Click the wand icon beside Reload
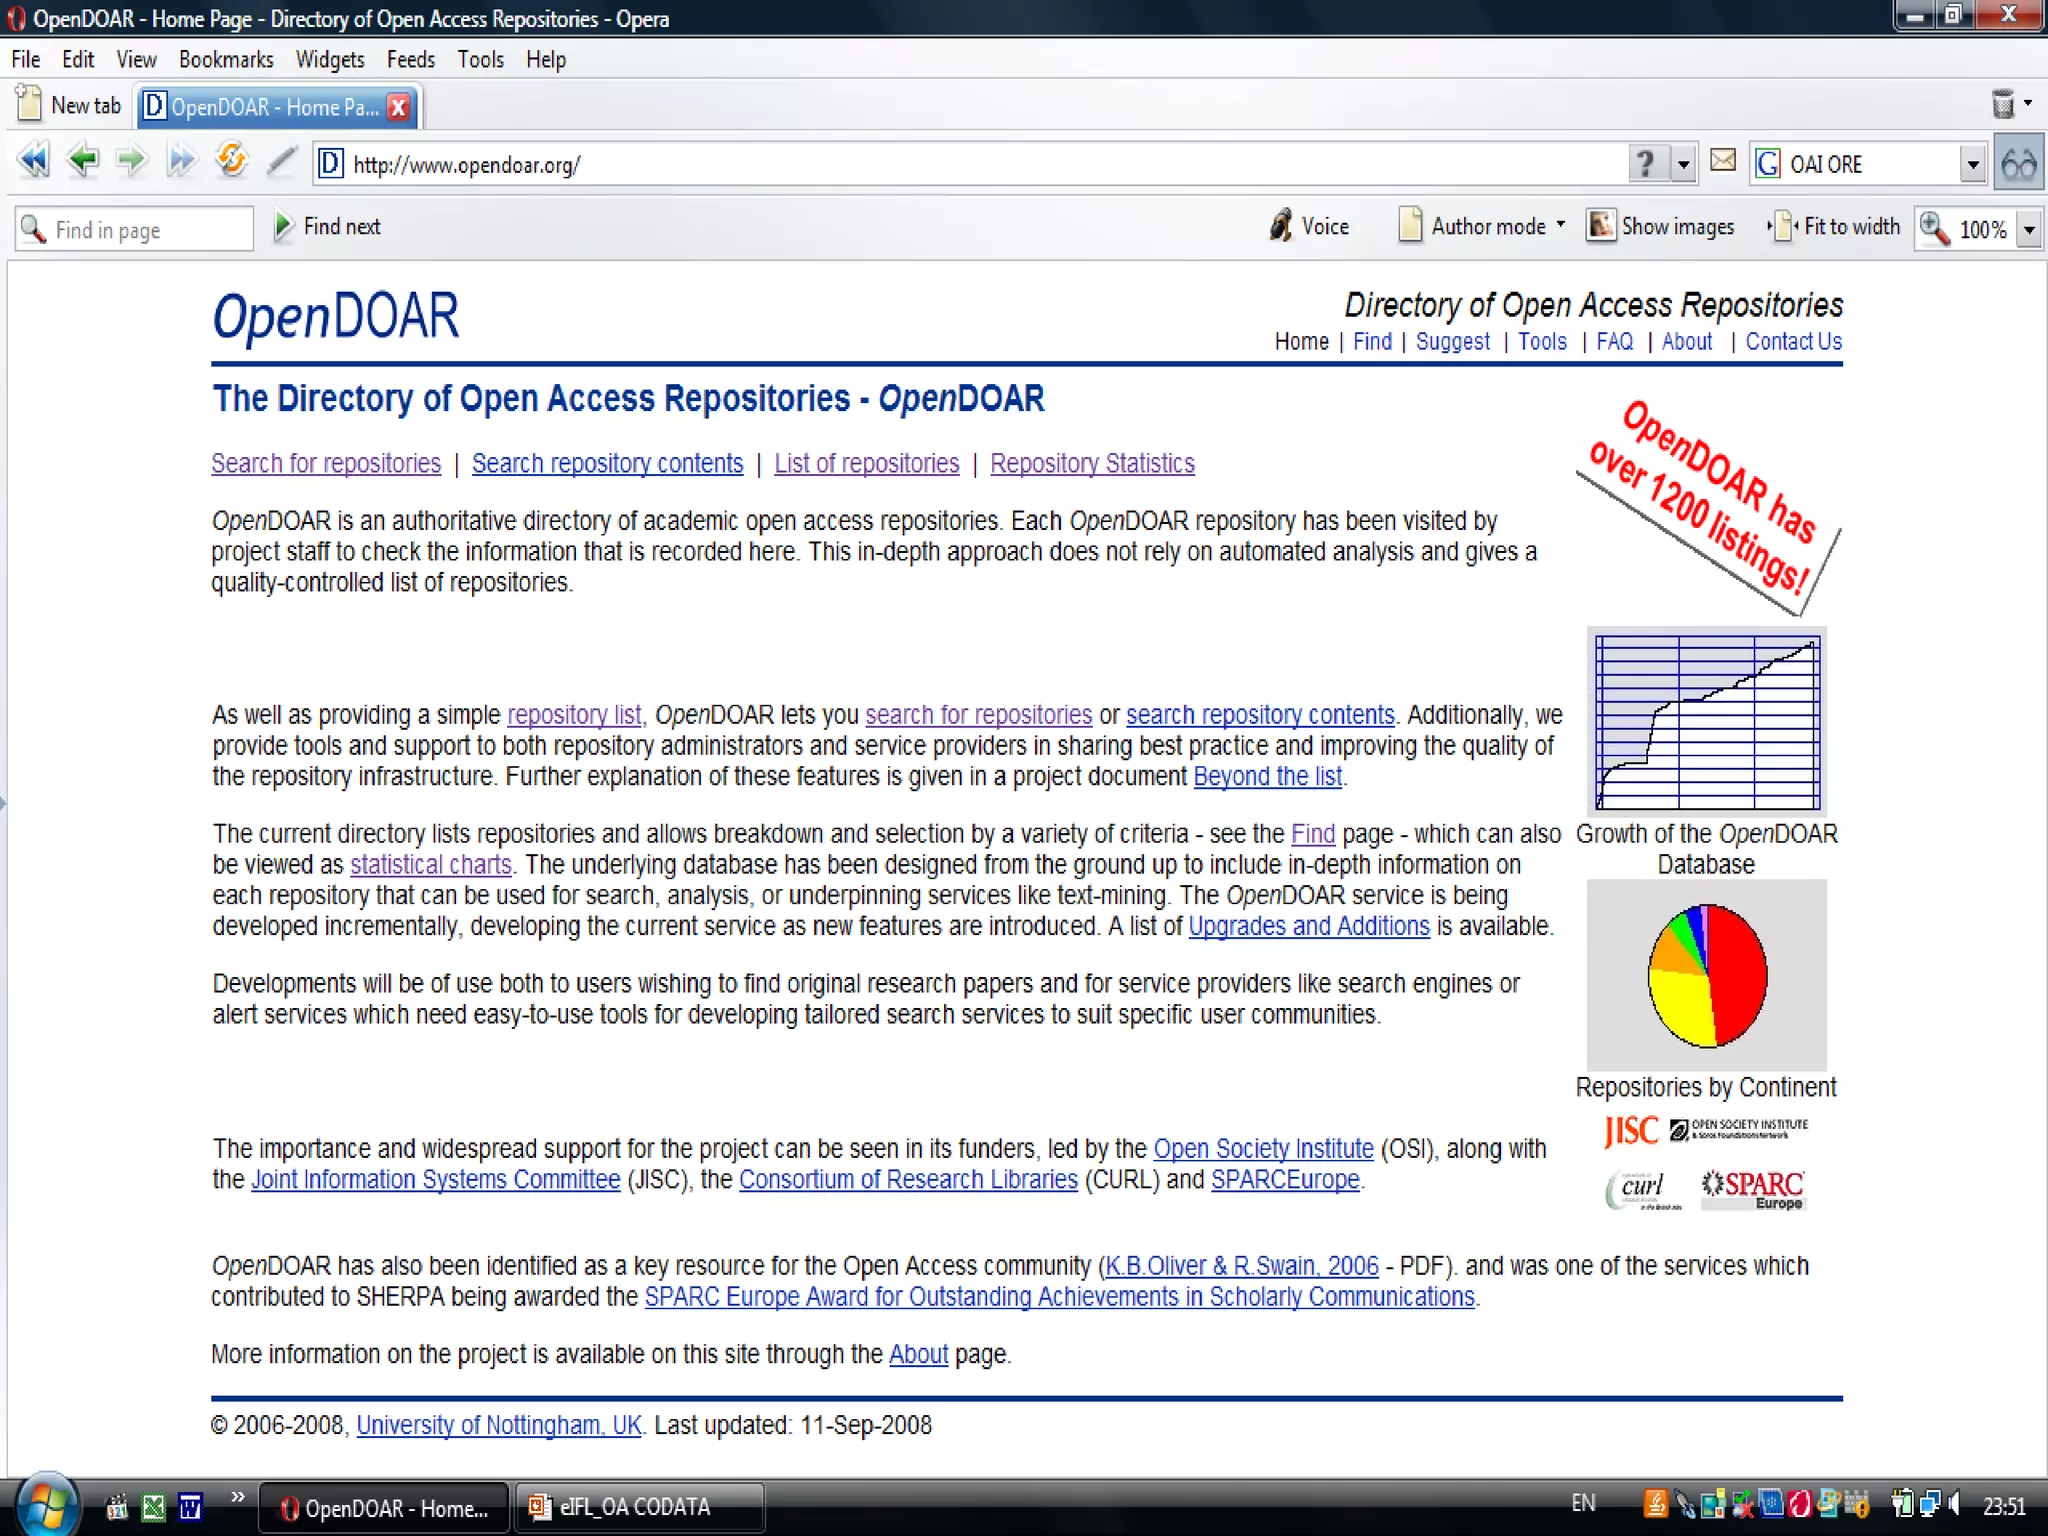Image resolution: width=2048 pixels, height=1536 pixels. [x=282, y=161]
